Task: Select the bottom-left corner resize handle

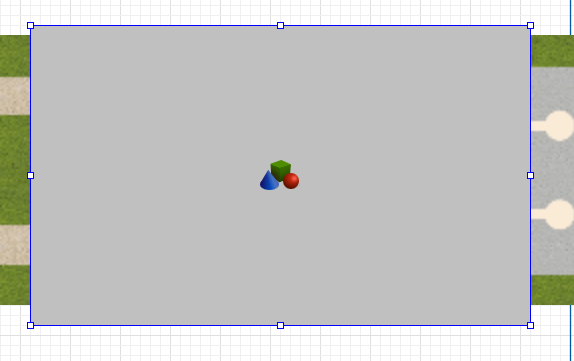Action: (x=30, y=325)
